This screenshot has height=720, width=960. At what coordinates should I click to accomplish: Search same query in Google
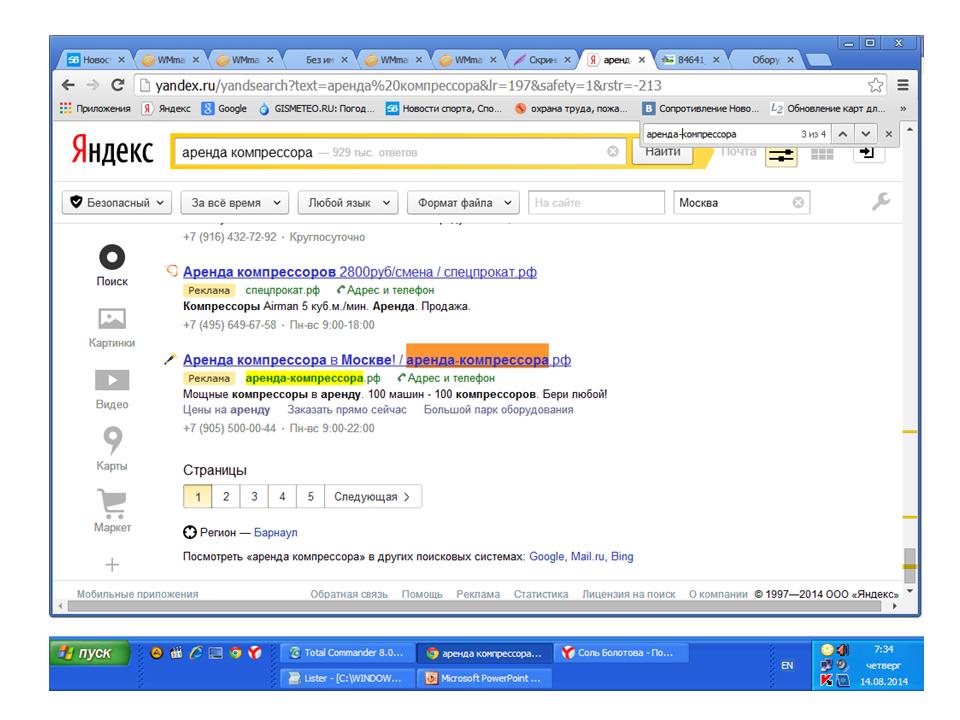coord(547,557)
